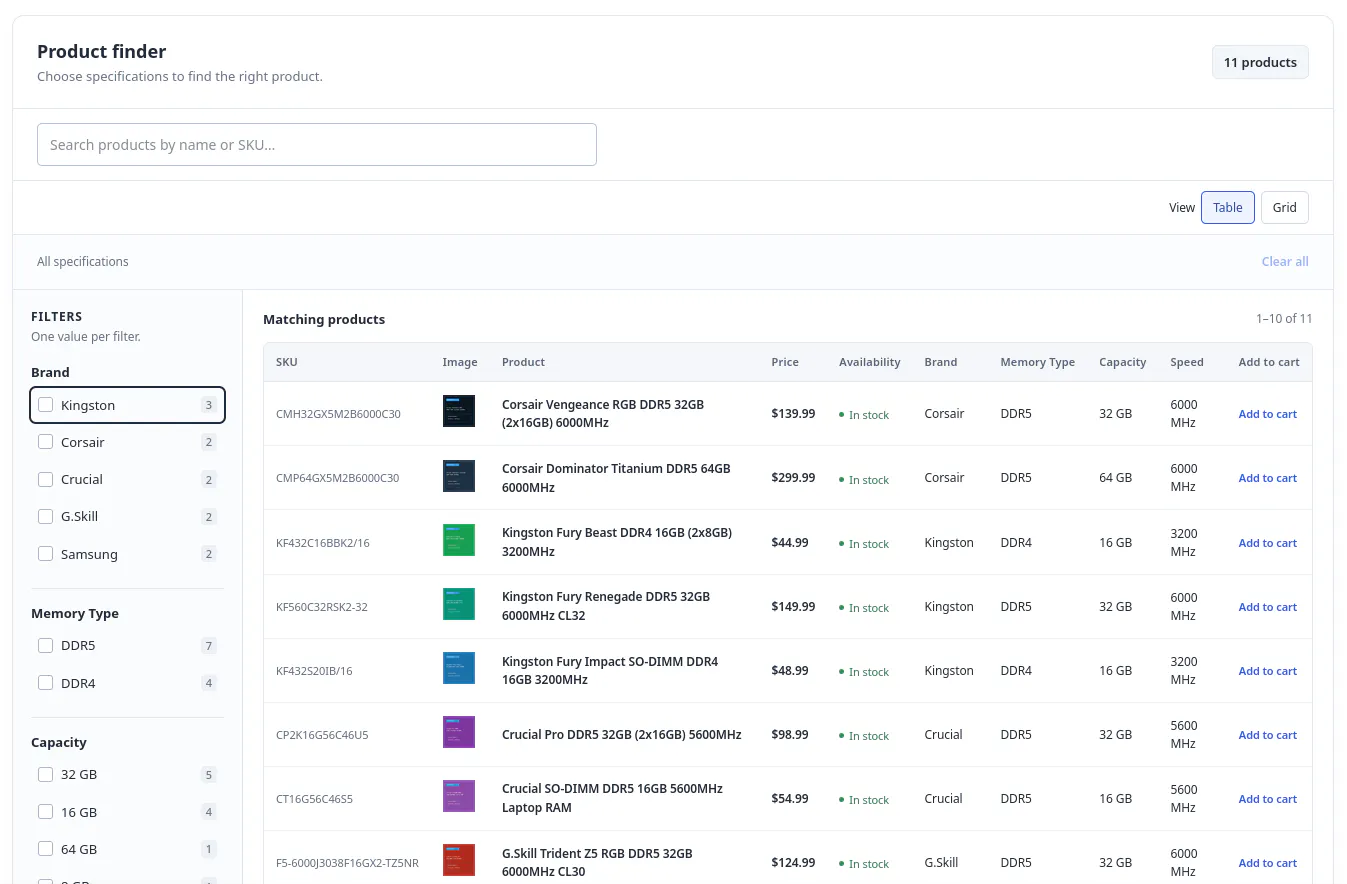Open G.Skill Trident Z5 red thumbnail

459,860
